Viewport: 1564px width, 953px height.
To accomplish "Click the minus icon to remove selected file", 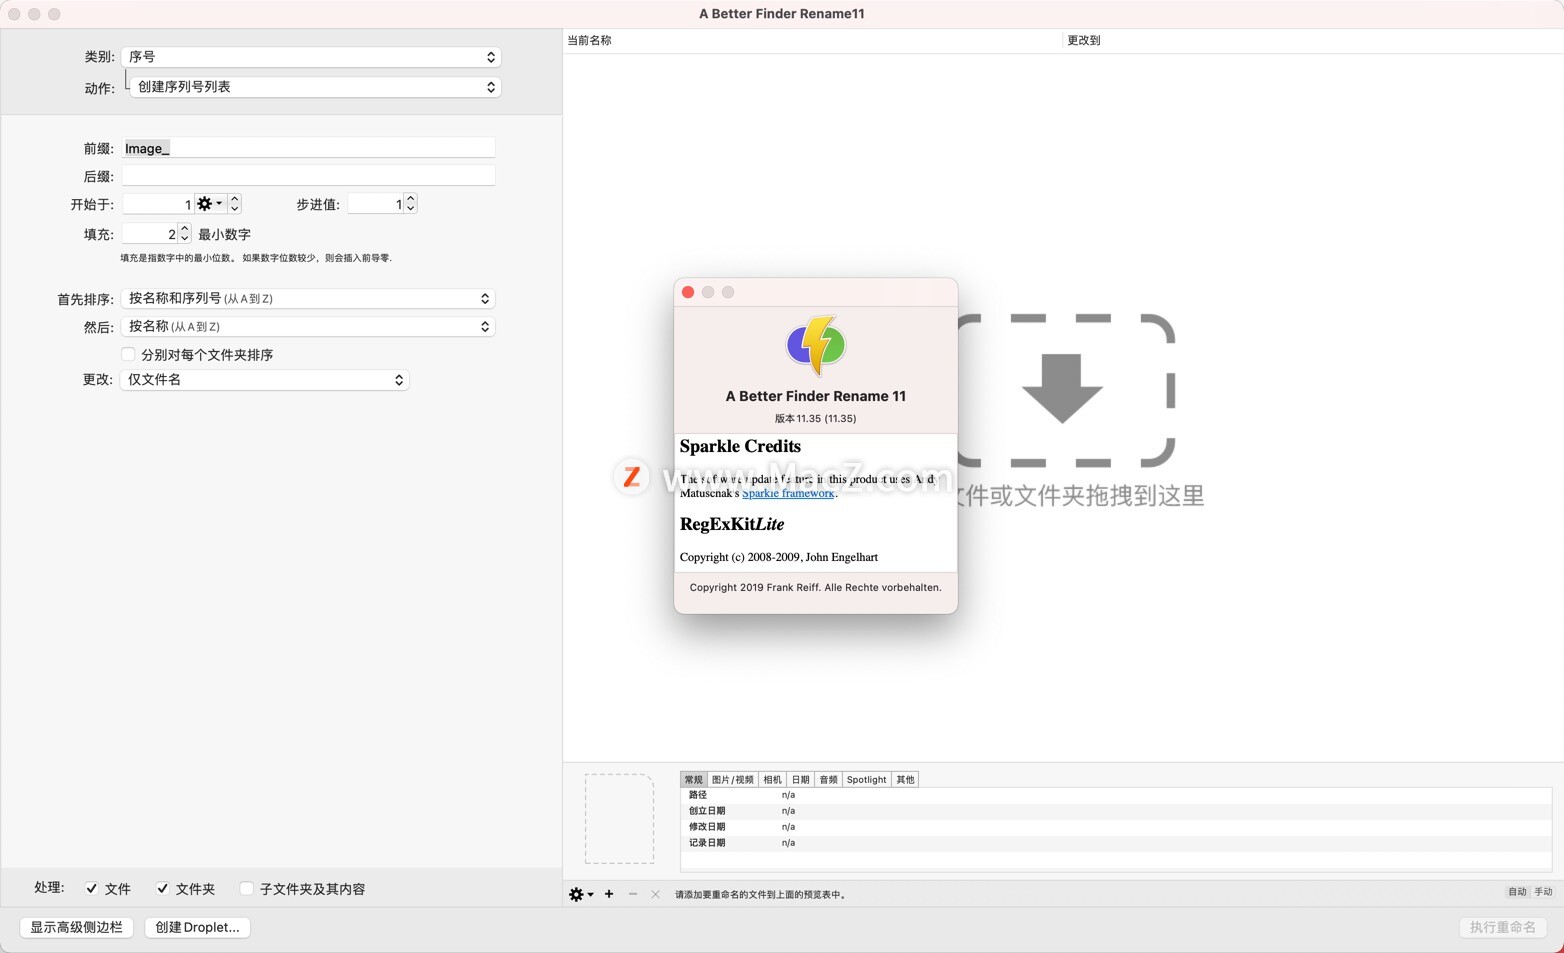I will (x=633, y=894).
